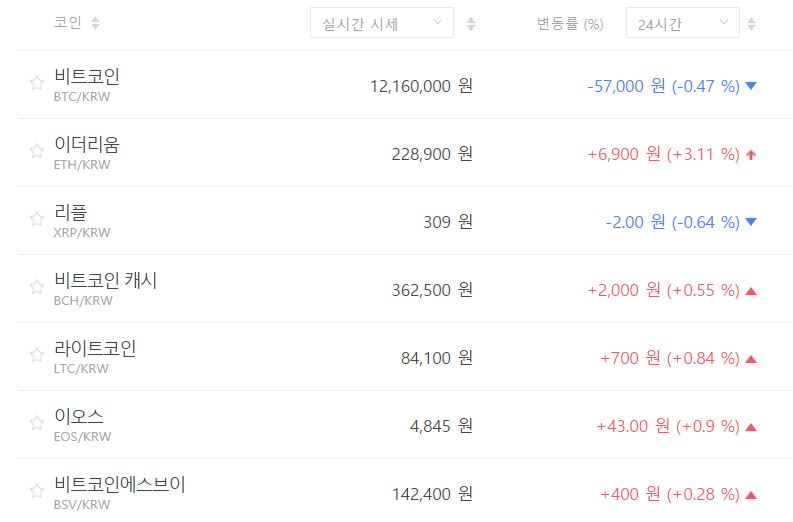Click the star icon beside Litecoin LTC/KRW
The height and width of the screenshot is (522, 793).
coord(37,355)
